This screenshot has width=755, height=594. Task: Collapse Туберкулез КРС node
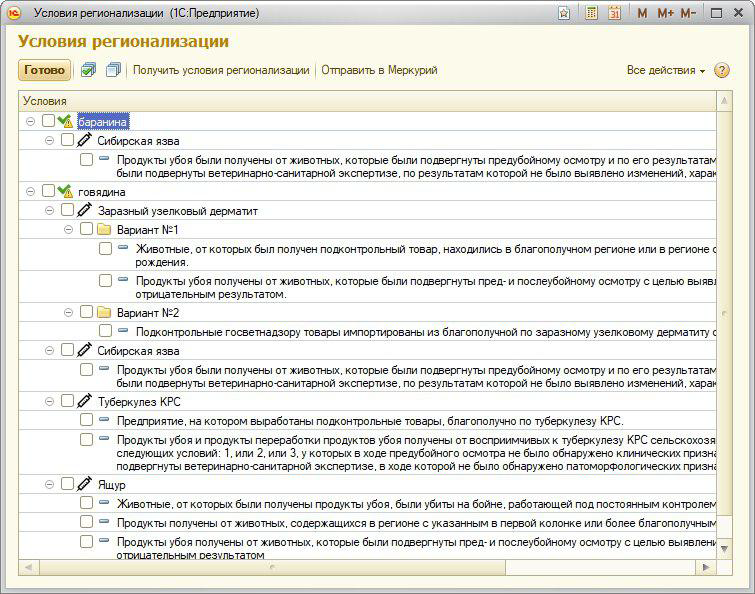click(x=49, y=401)
